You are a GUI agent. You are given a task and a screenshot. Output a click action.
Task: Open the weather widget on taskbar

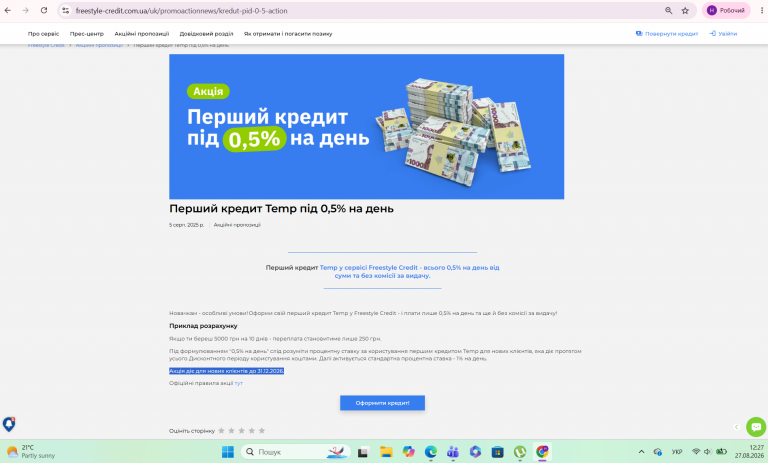click(31, 451)
